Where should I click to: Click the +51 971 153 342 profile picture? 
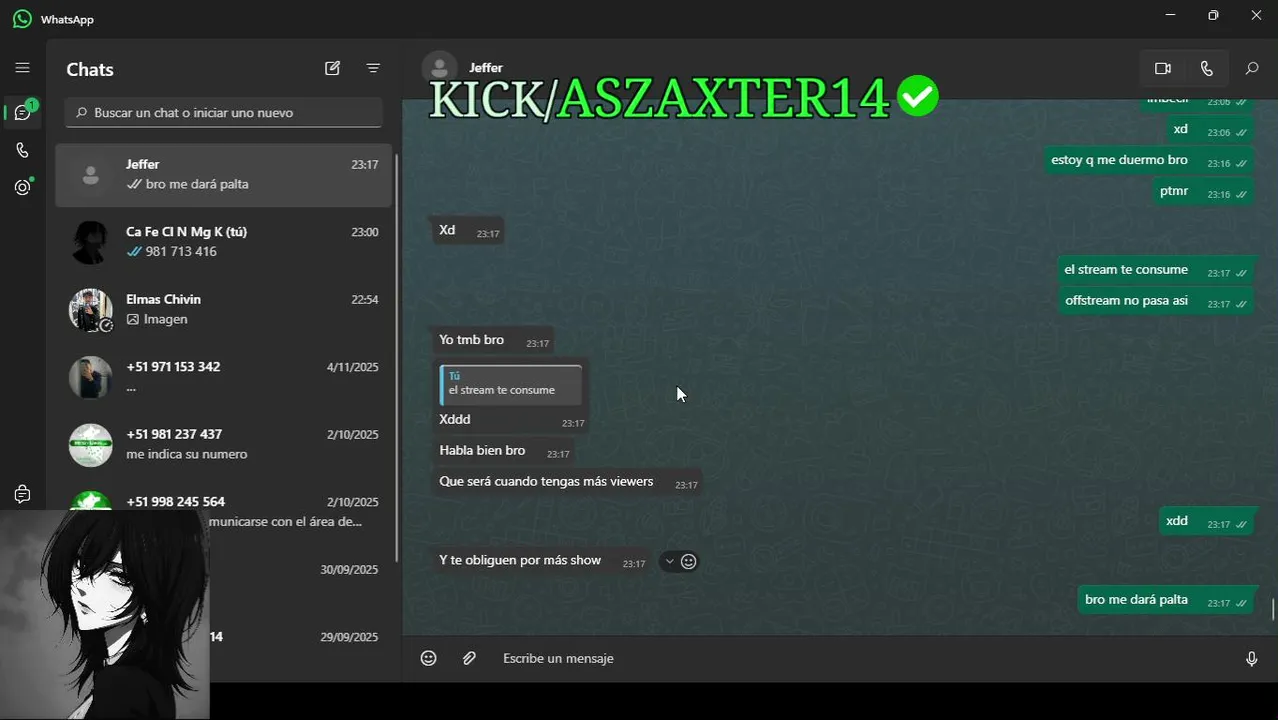(90, 377)
